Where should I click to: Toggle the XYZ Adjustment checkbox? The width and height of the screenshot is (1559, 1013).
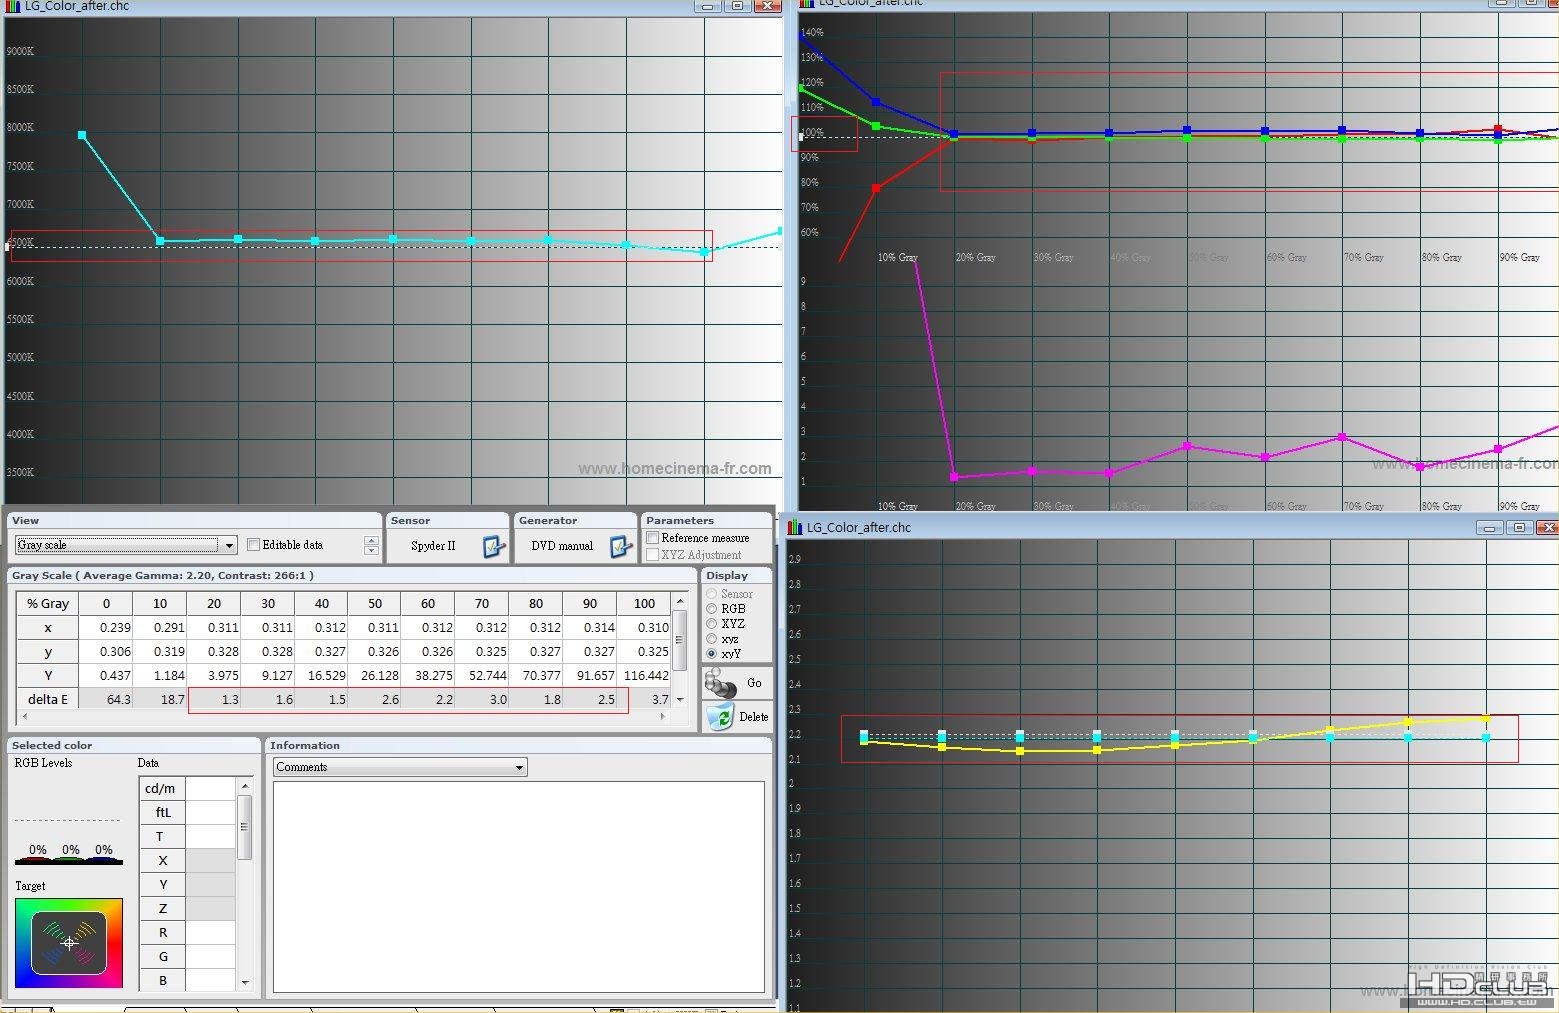click(x=653, y=555)
